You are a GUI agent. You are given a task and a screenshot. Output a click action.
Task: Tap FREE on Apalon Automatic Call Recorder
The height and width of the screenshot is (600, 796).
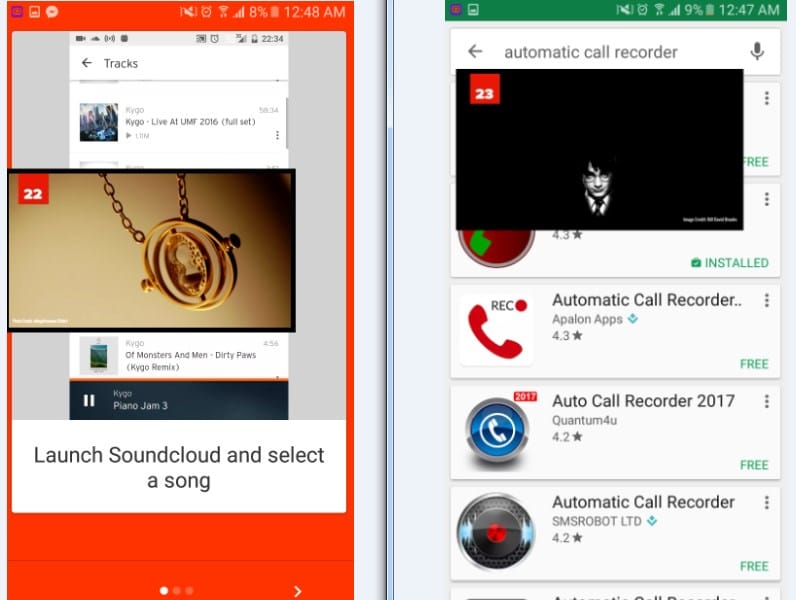point(753,364)
